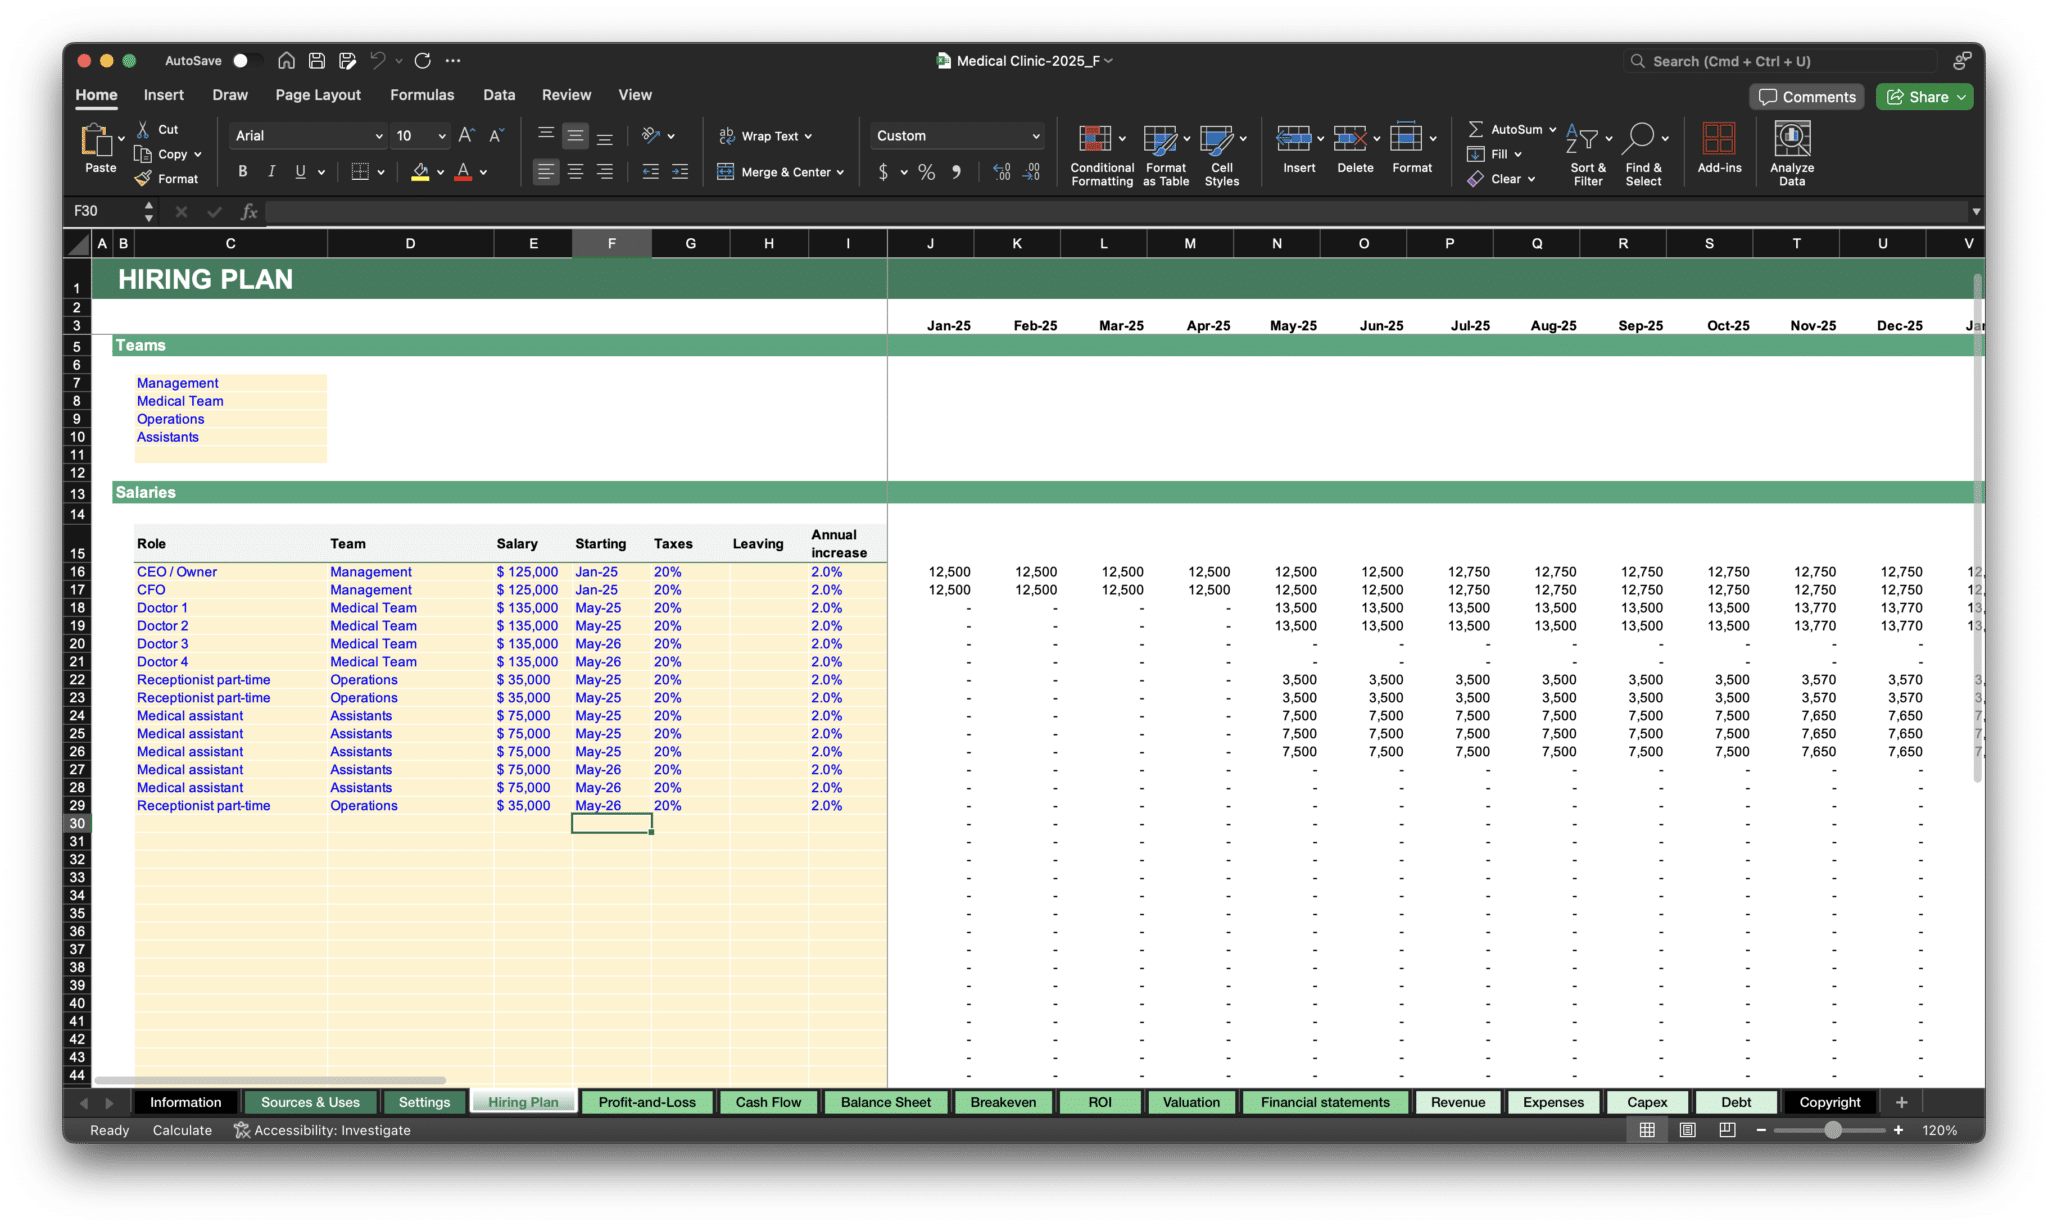This screenshot has height=1226, width=2048.
Task: Click the increase decimal icon
Action: (1001, 172)
